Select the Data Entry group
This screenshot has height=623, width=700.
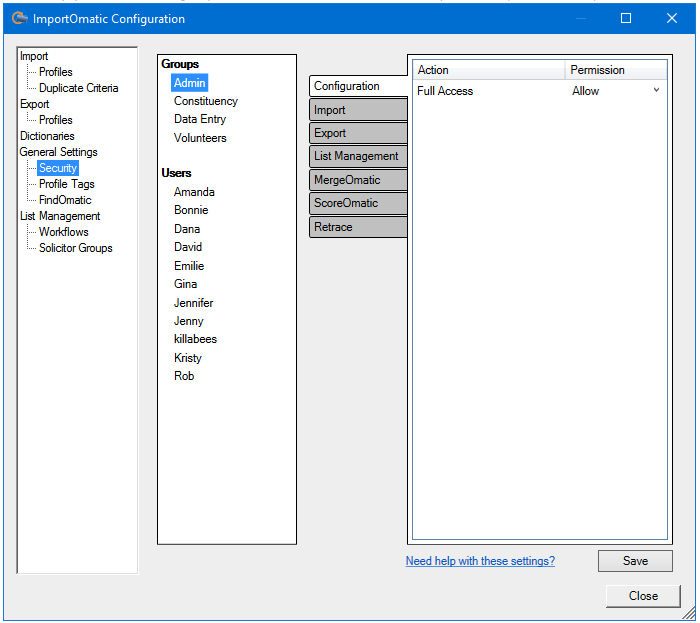[200, 119]
